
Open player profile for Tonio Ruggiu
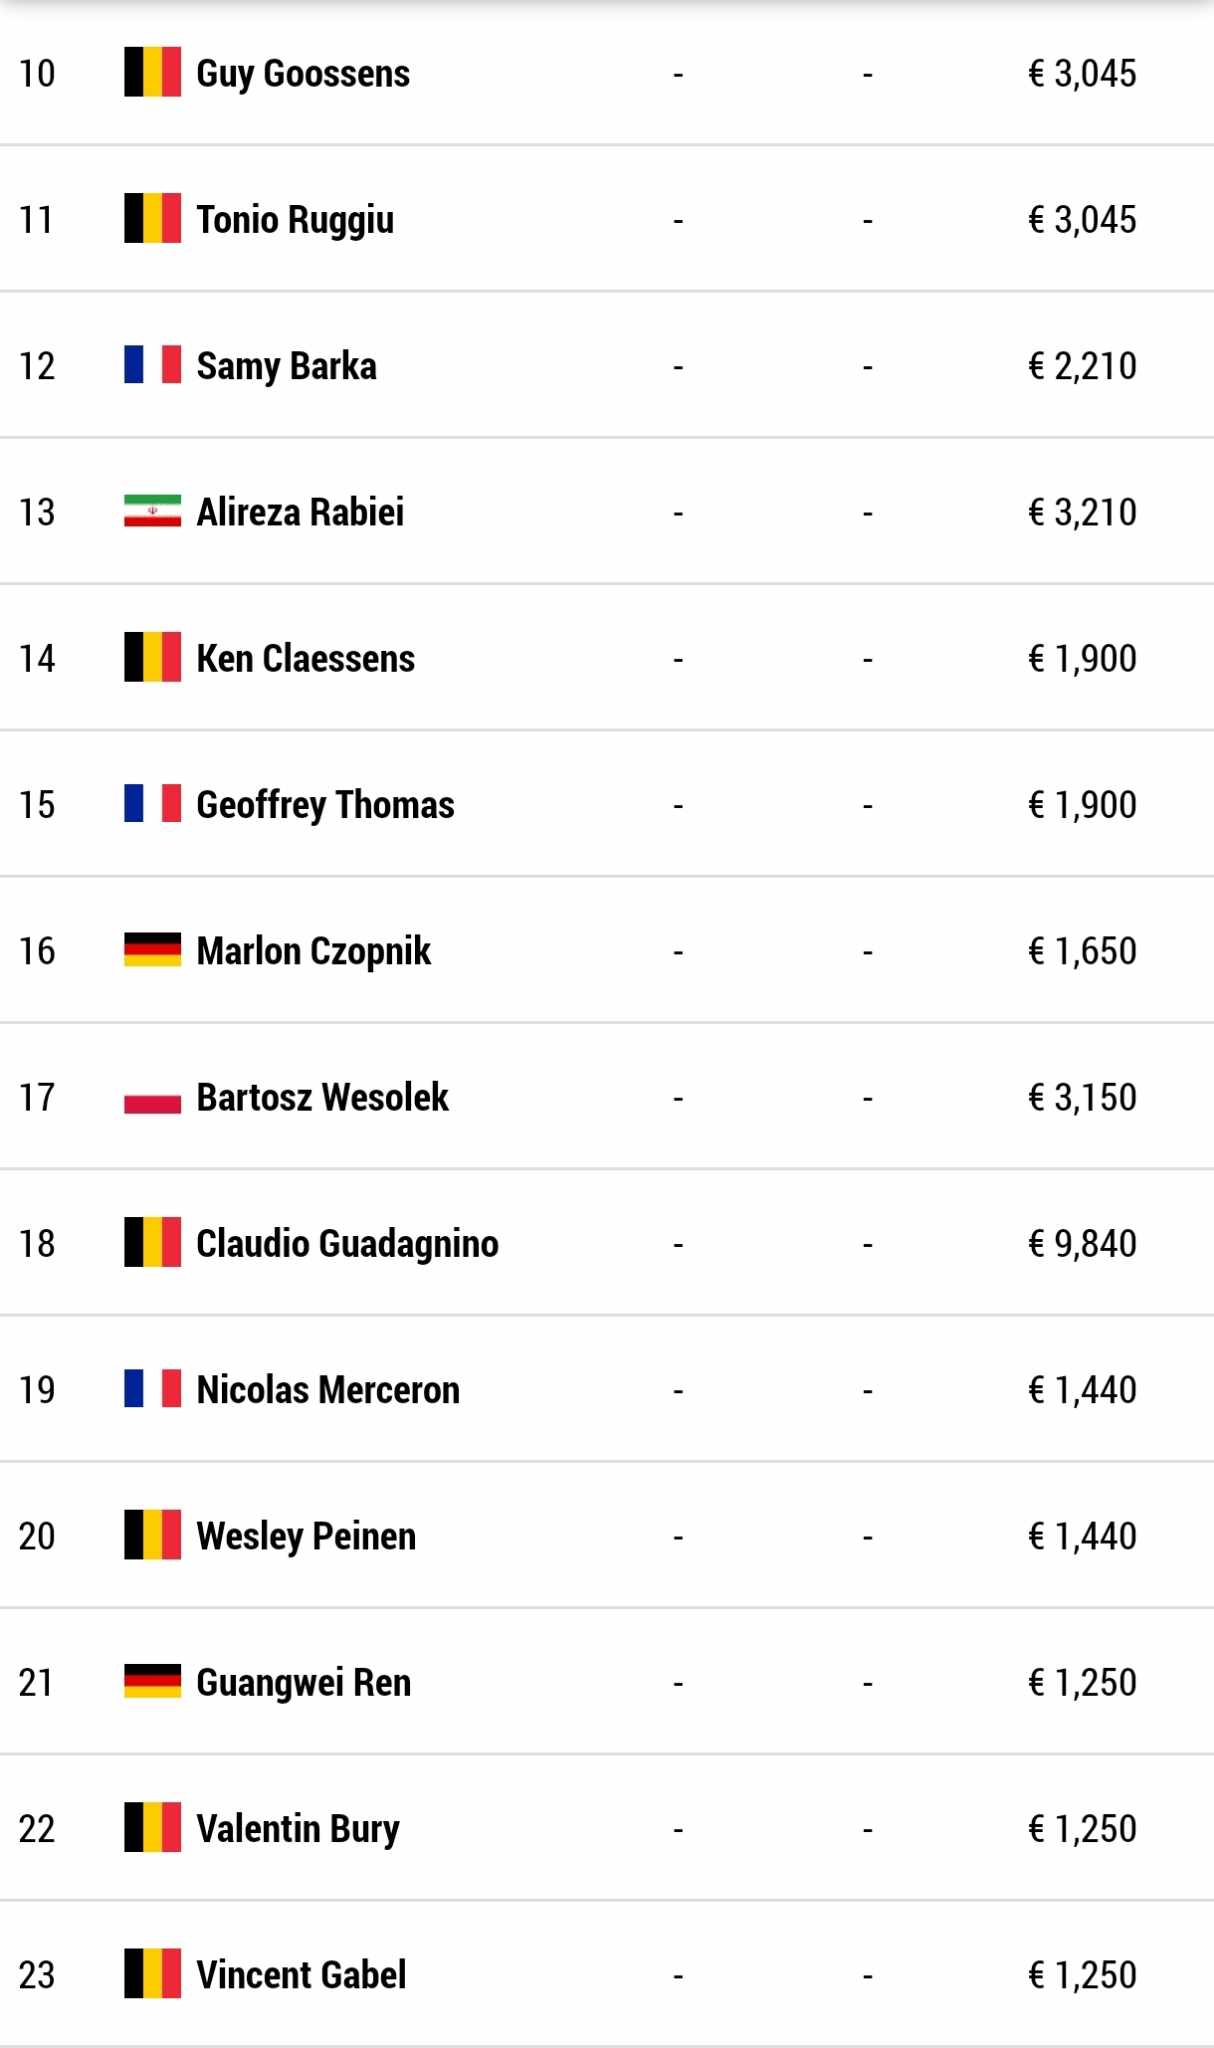[295, 220]
